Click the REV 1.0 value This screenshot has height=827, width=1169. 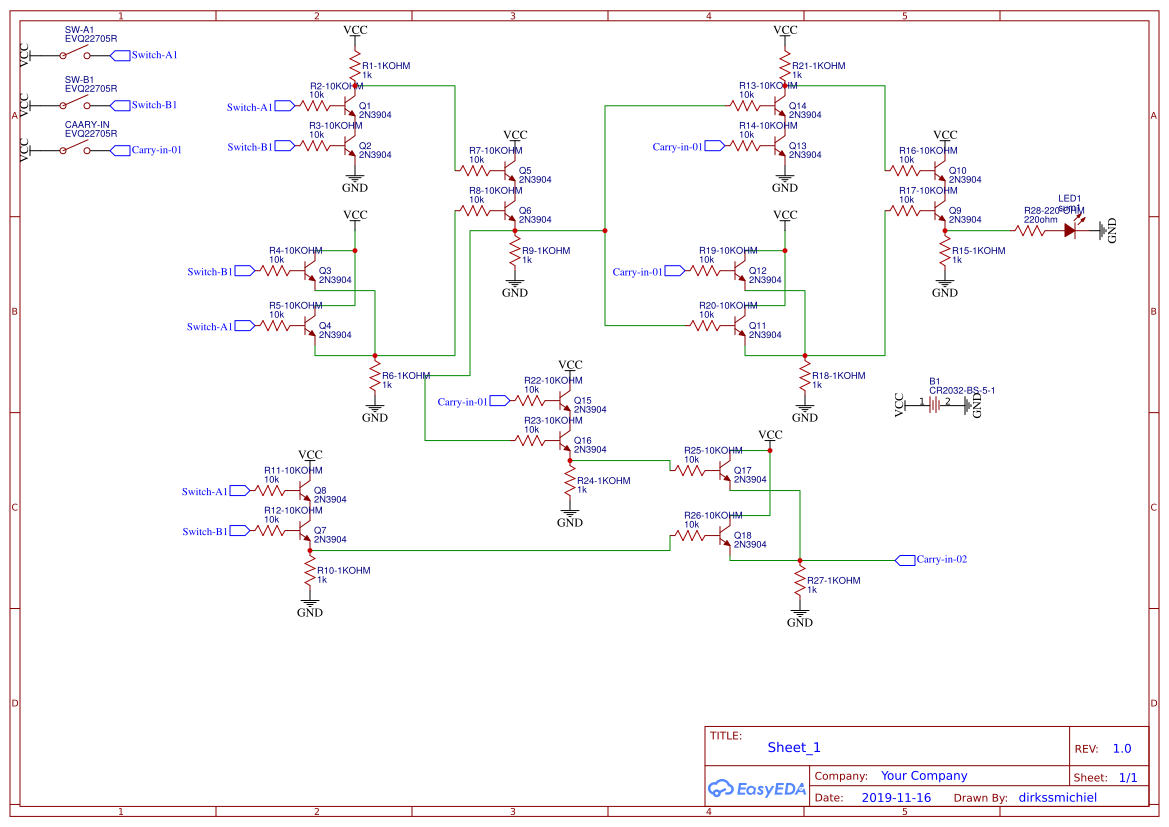click(x=1120, y=747)
